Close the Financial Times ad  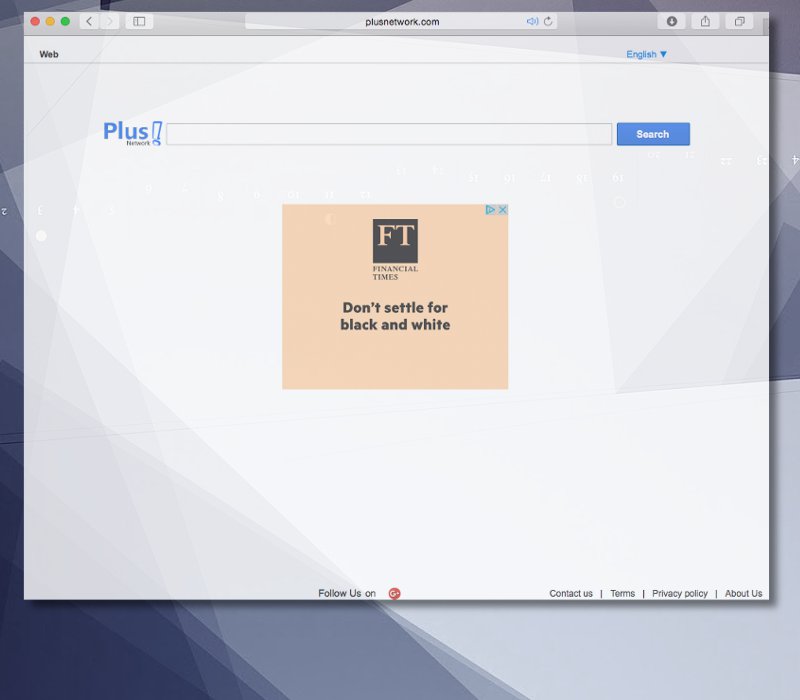pos(503,210)
